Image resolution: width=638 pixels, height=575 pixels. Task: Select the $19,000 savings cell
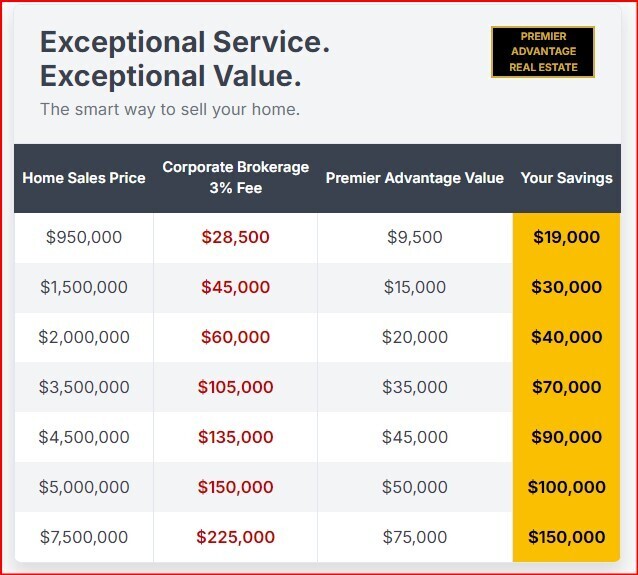tap(566, 237)
